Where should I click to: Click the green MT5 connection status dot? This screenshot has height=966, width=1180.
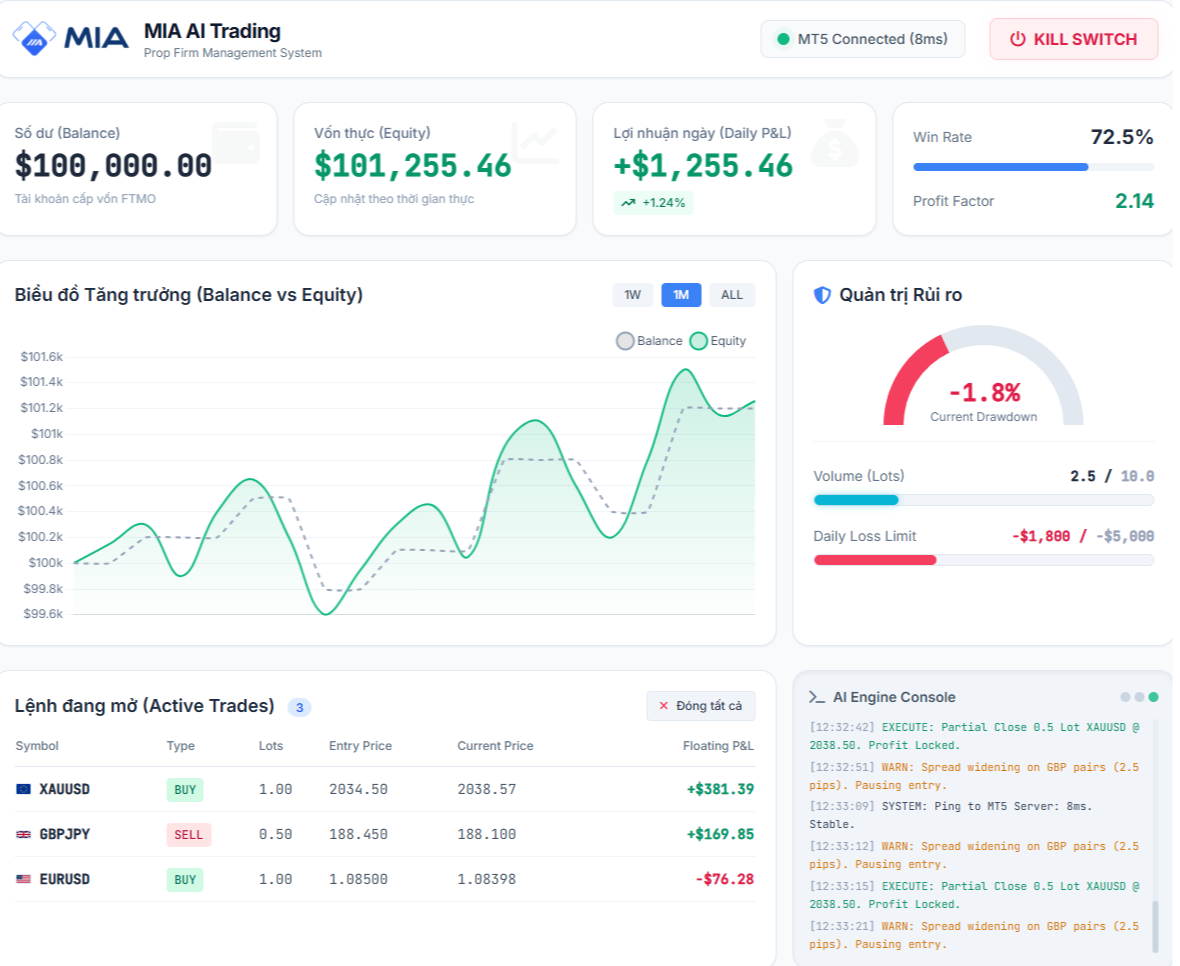783,39
